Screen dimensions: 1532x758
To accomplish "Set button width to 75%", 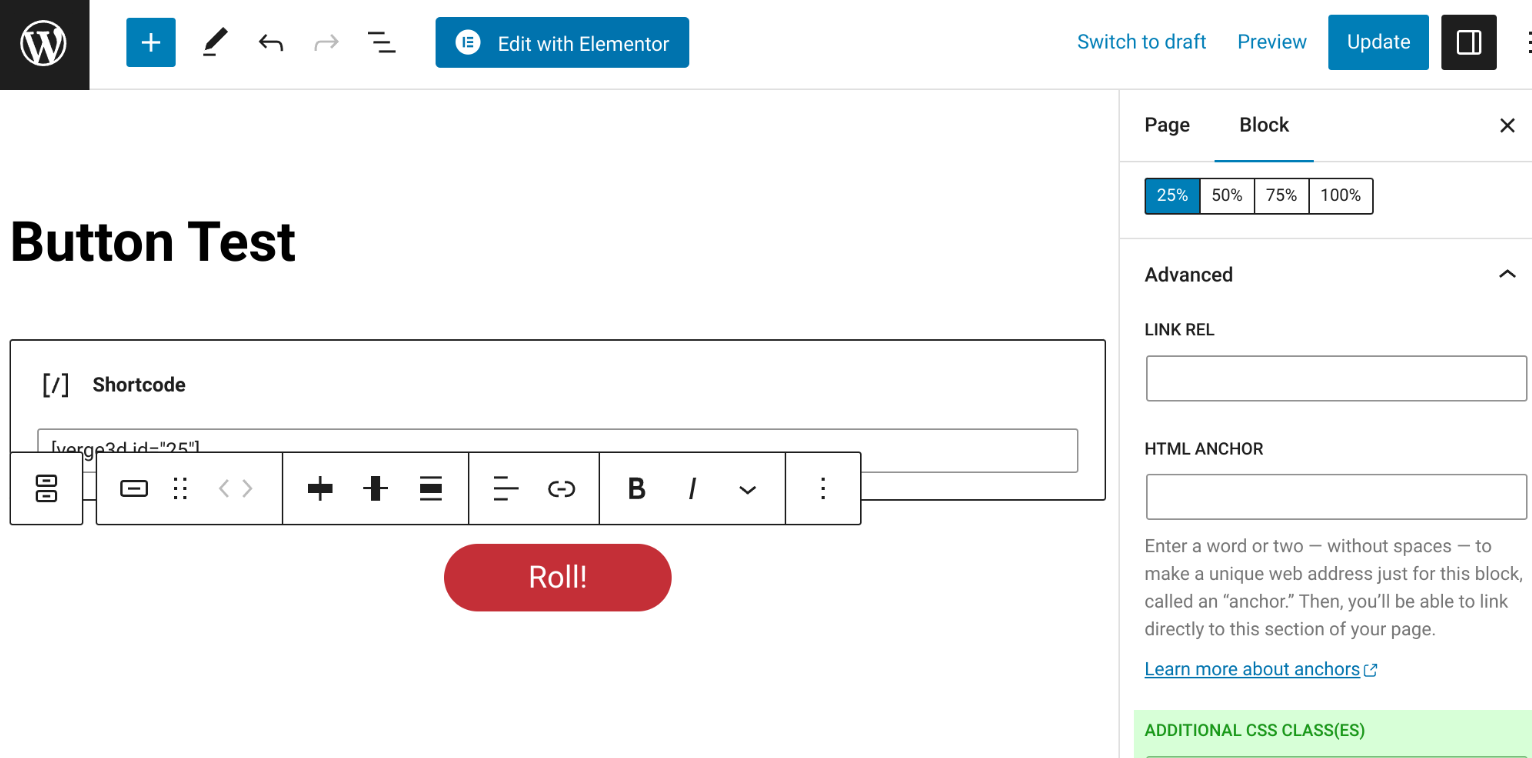I will click(1282, 196).
